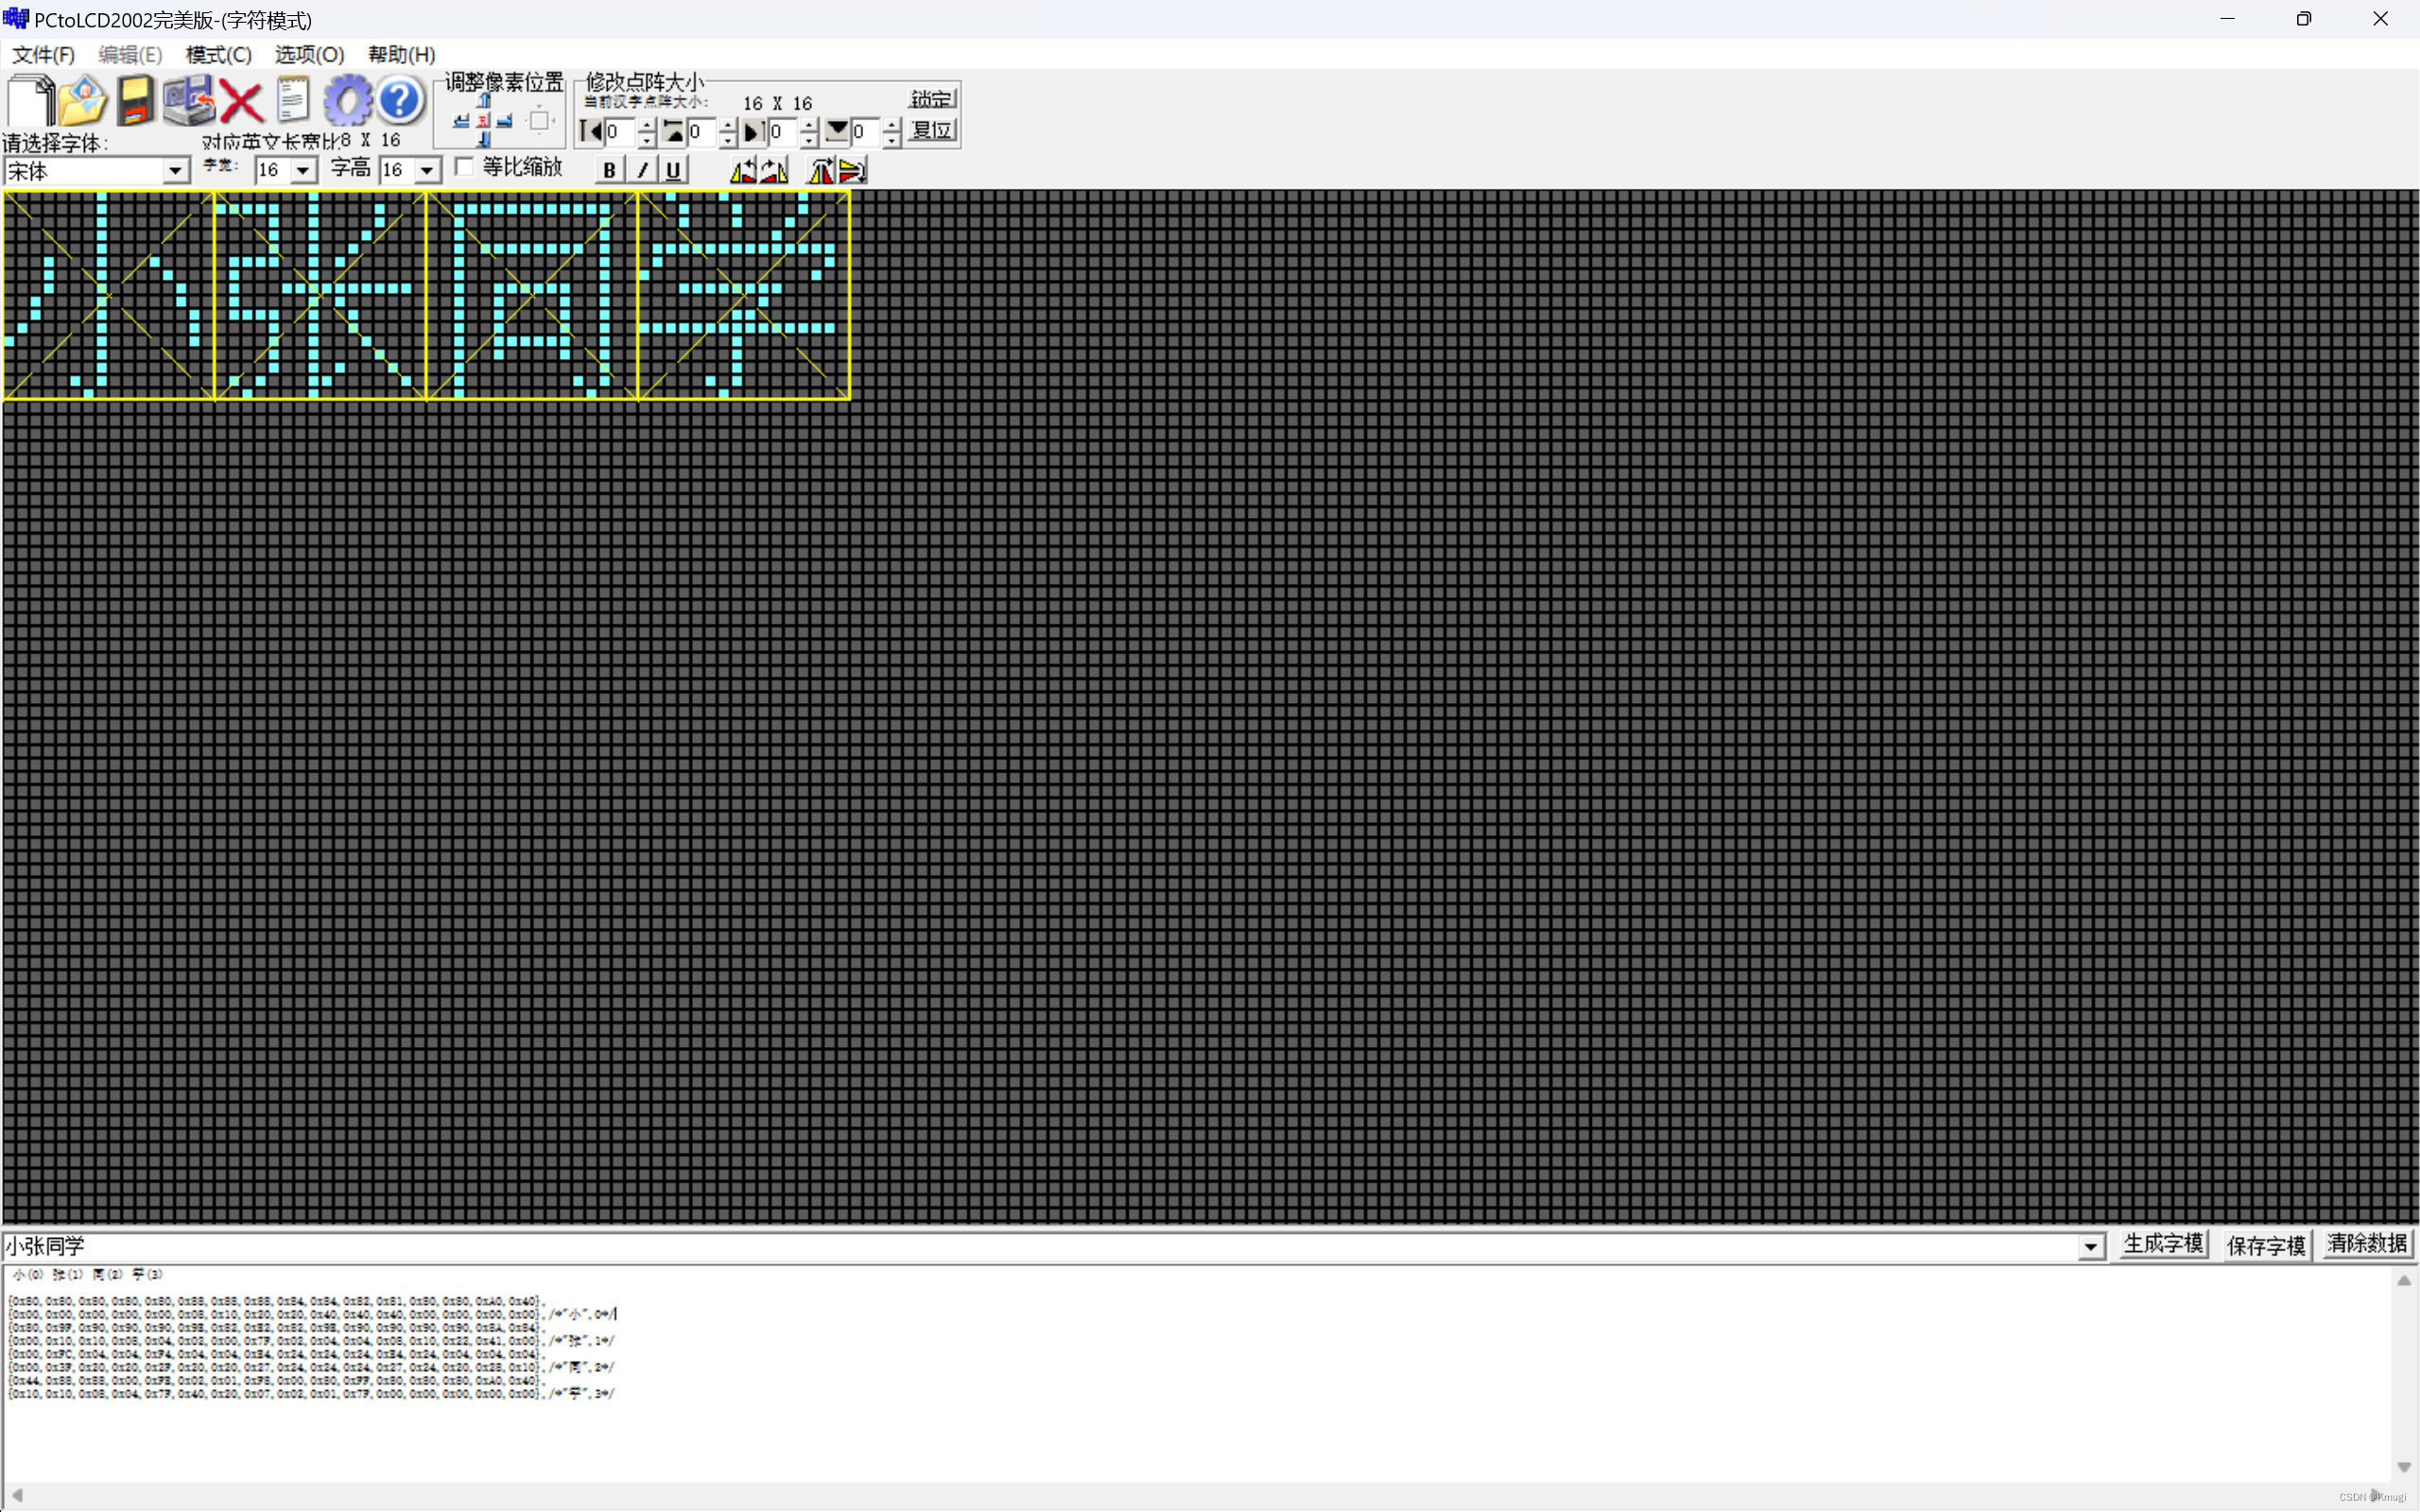Viewport: 2420px width, 1512px height.
Task: Expand the 字高 height dropdown
Action: (427, 171)
